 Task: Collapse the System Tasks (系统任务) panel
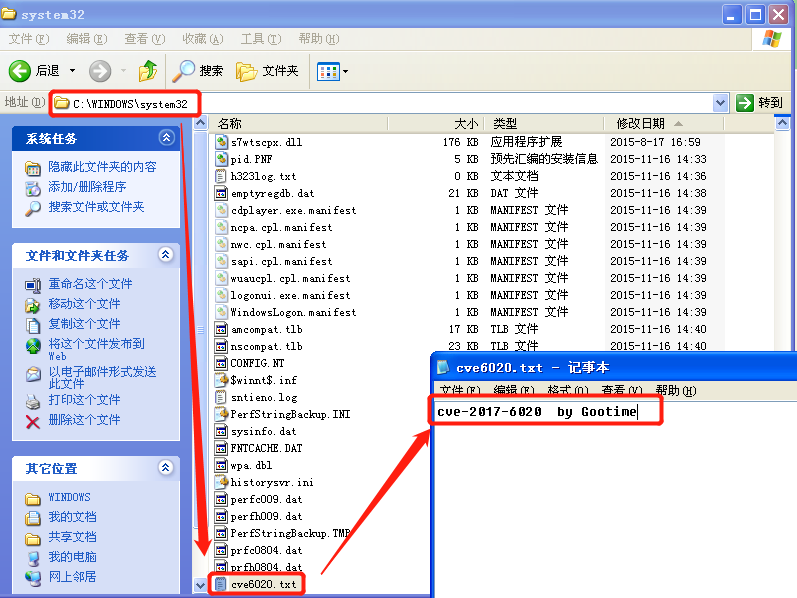pyautogui.click(x=166, y=139)
